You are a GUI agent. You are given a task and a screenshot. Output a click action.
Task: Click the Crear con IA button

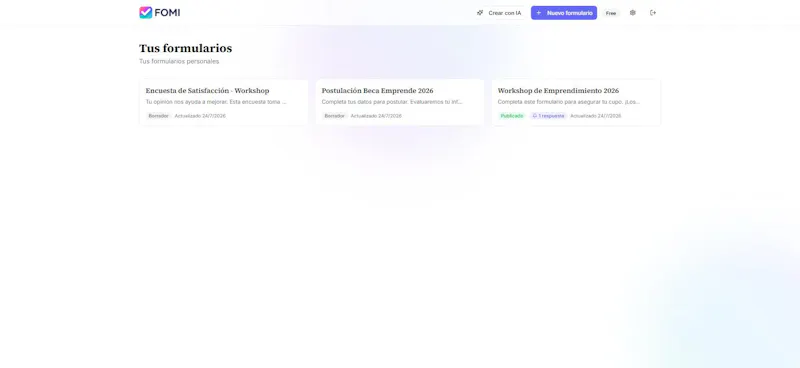coord(499,13)
